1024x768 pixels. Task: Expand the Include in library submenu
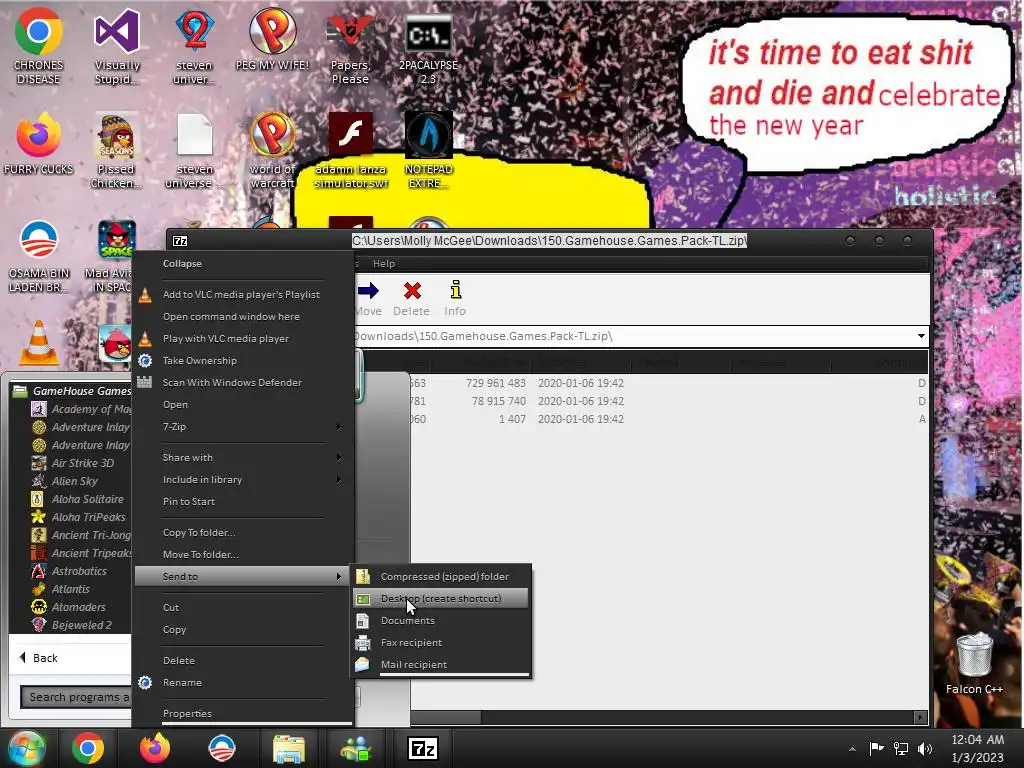pyautogui.click(x=243, y=479)
